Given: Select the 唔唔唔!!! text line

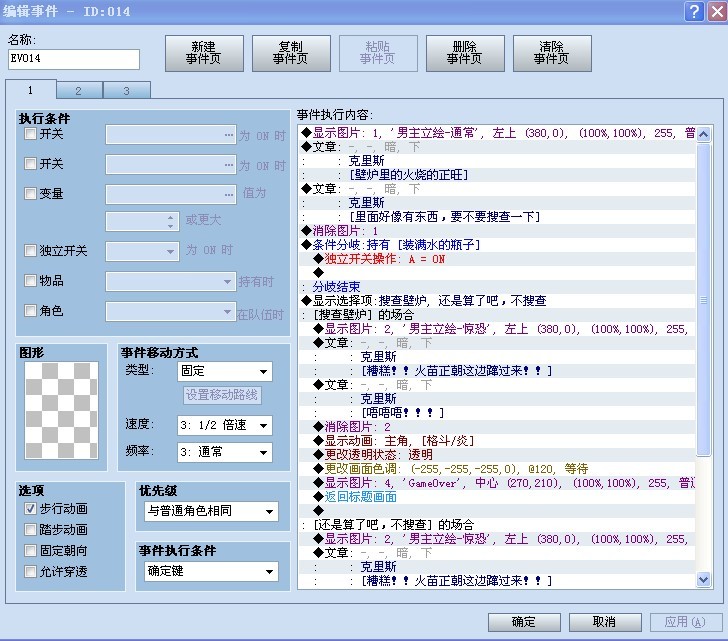Looking at the screenshot, I should point(497,413).
